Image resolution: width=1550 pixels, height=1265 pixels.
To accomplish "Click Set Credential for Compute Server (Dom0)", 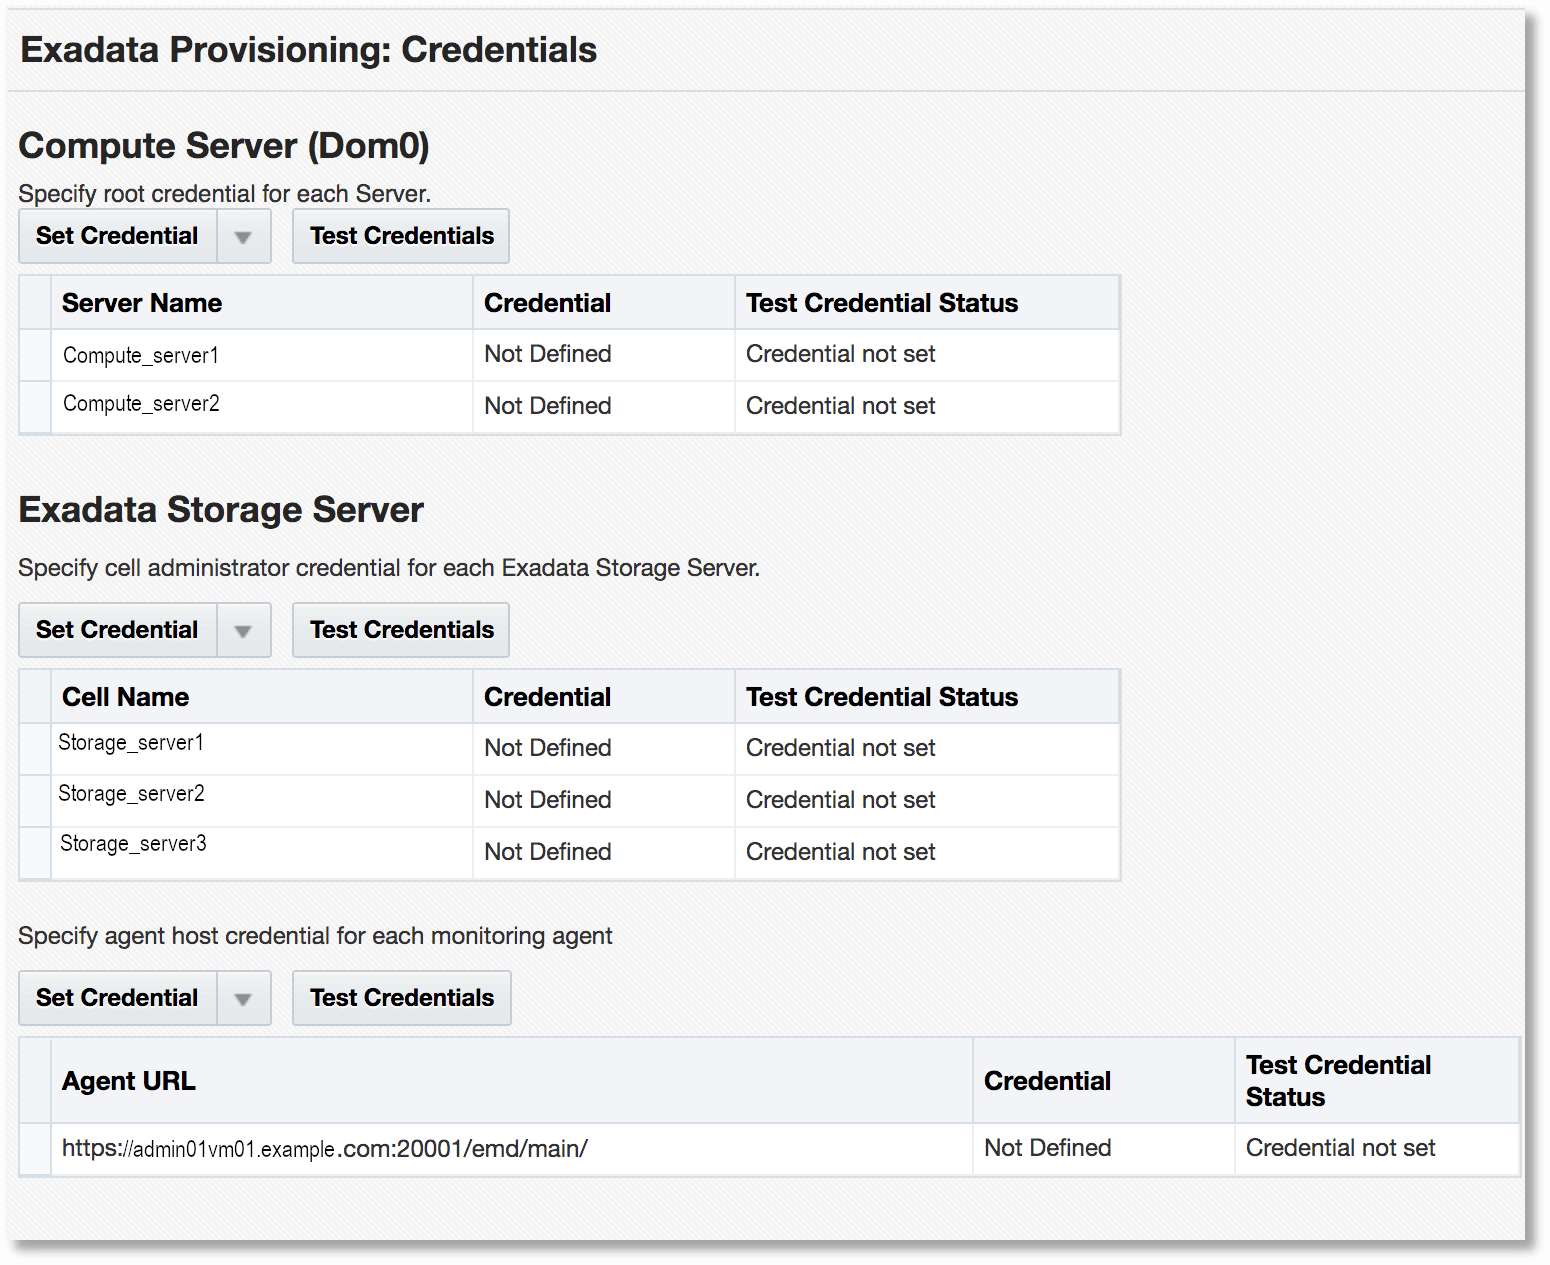I will [x=117, y=236].
